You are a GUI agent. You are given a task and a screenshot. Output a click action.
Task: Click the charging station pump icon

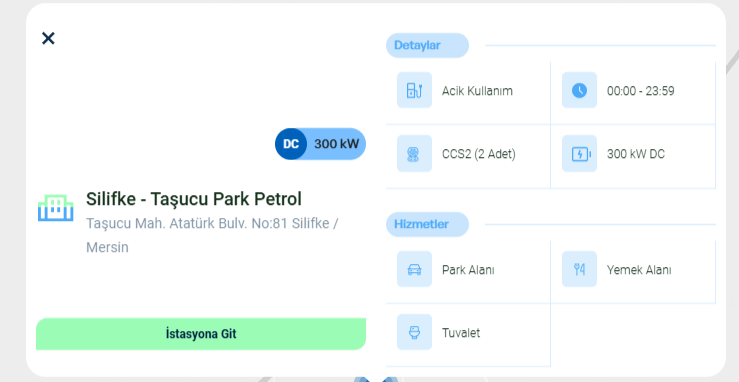414,90
